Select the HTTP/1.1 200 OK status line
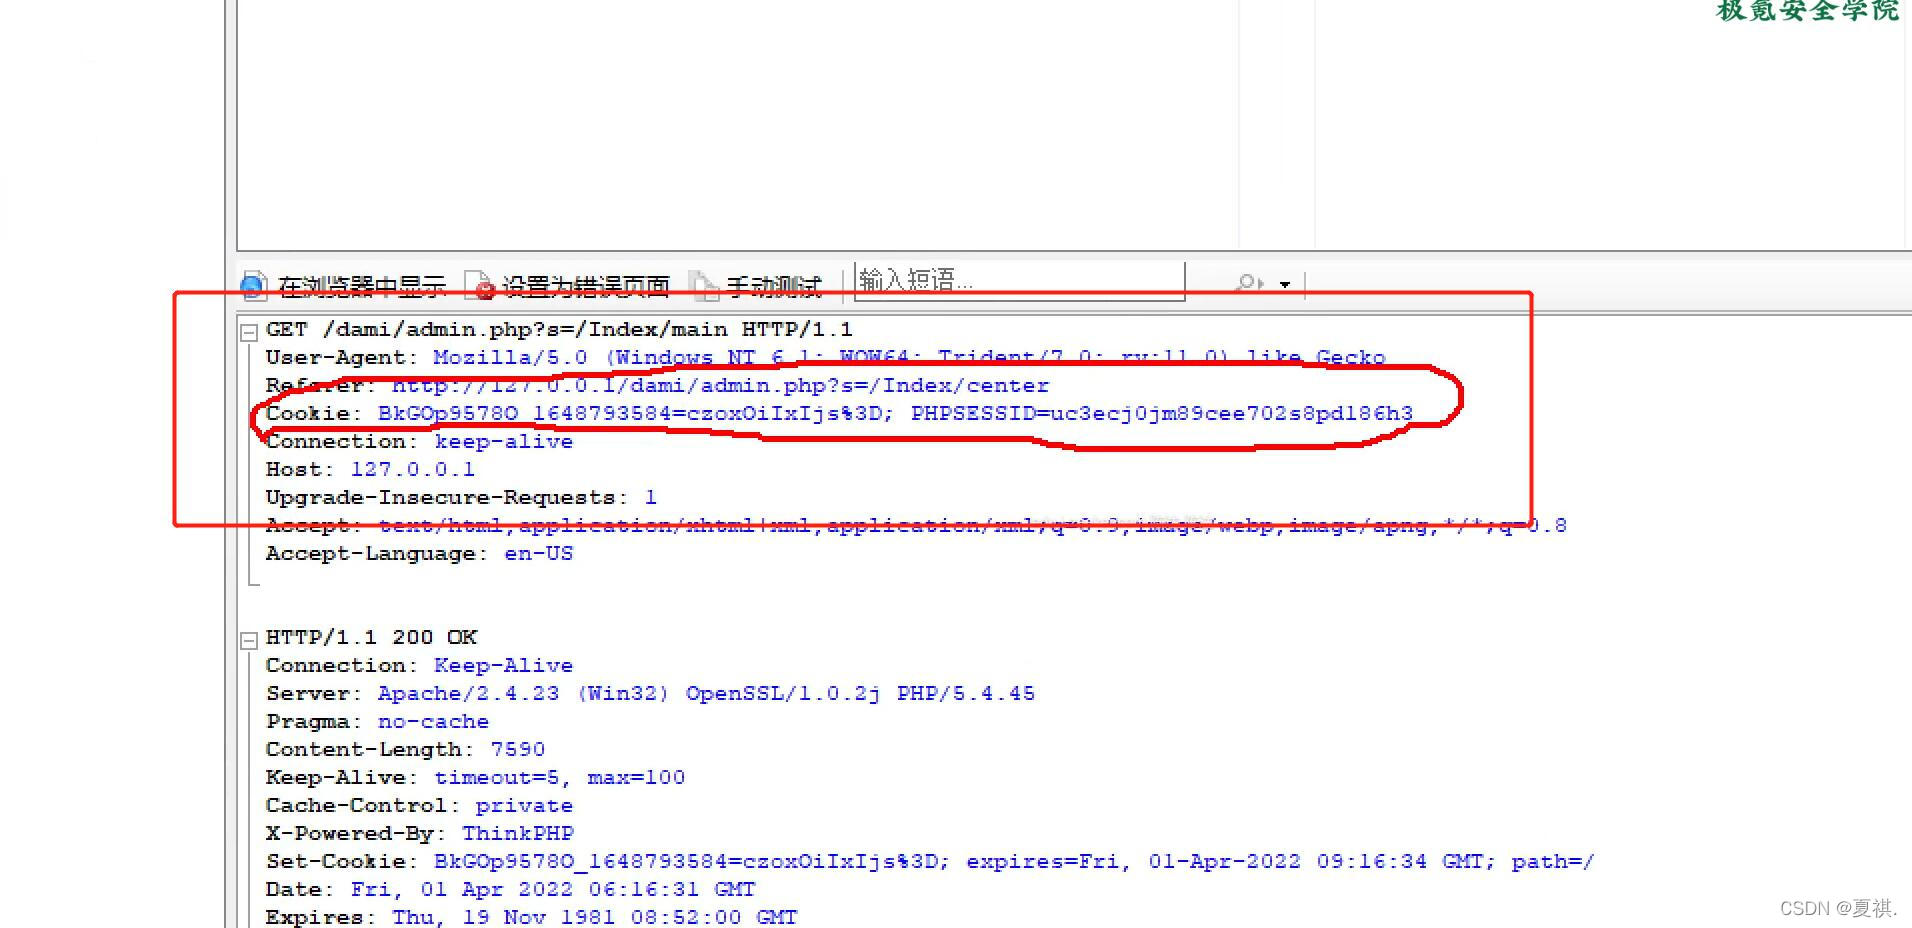 [x=371, y=638]
